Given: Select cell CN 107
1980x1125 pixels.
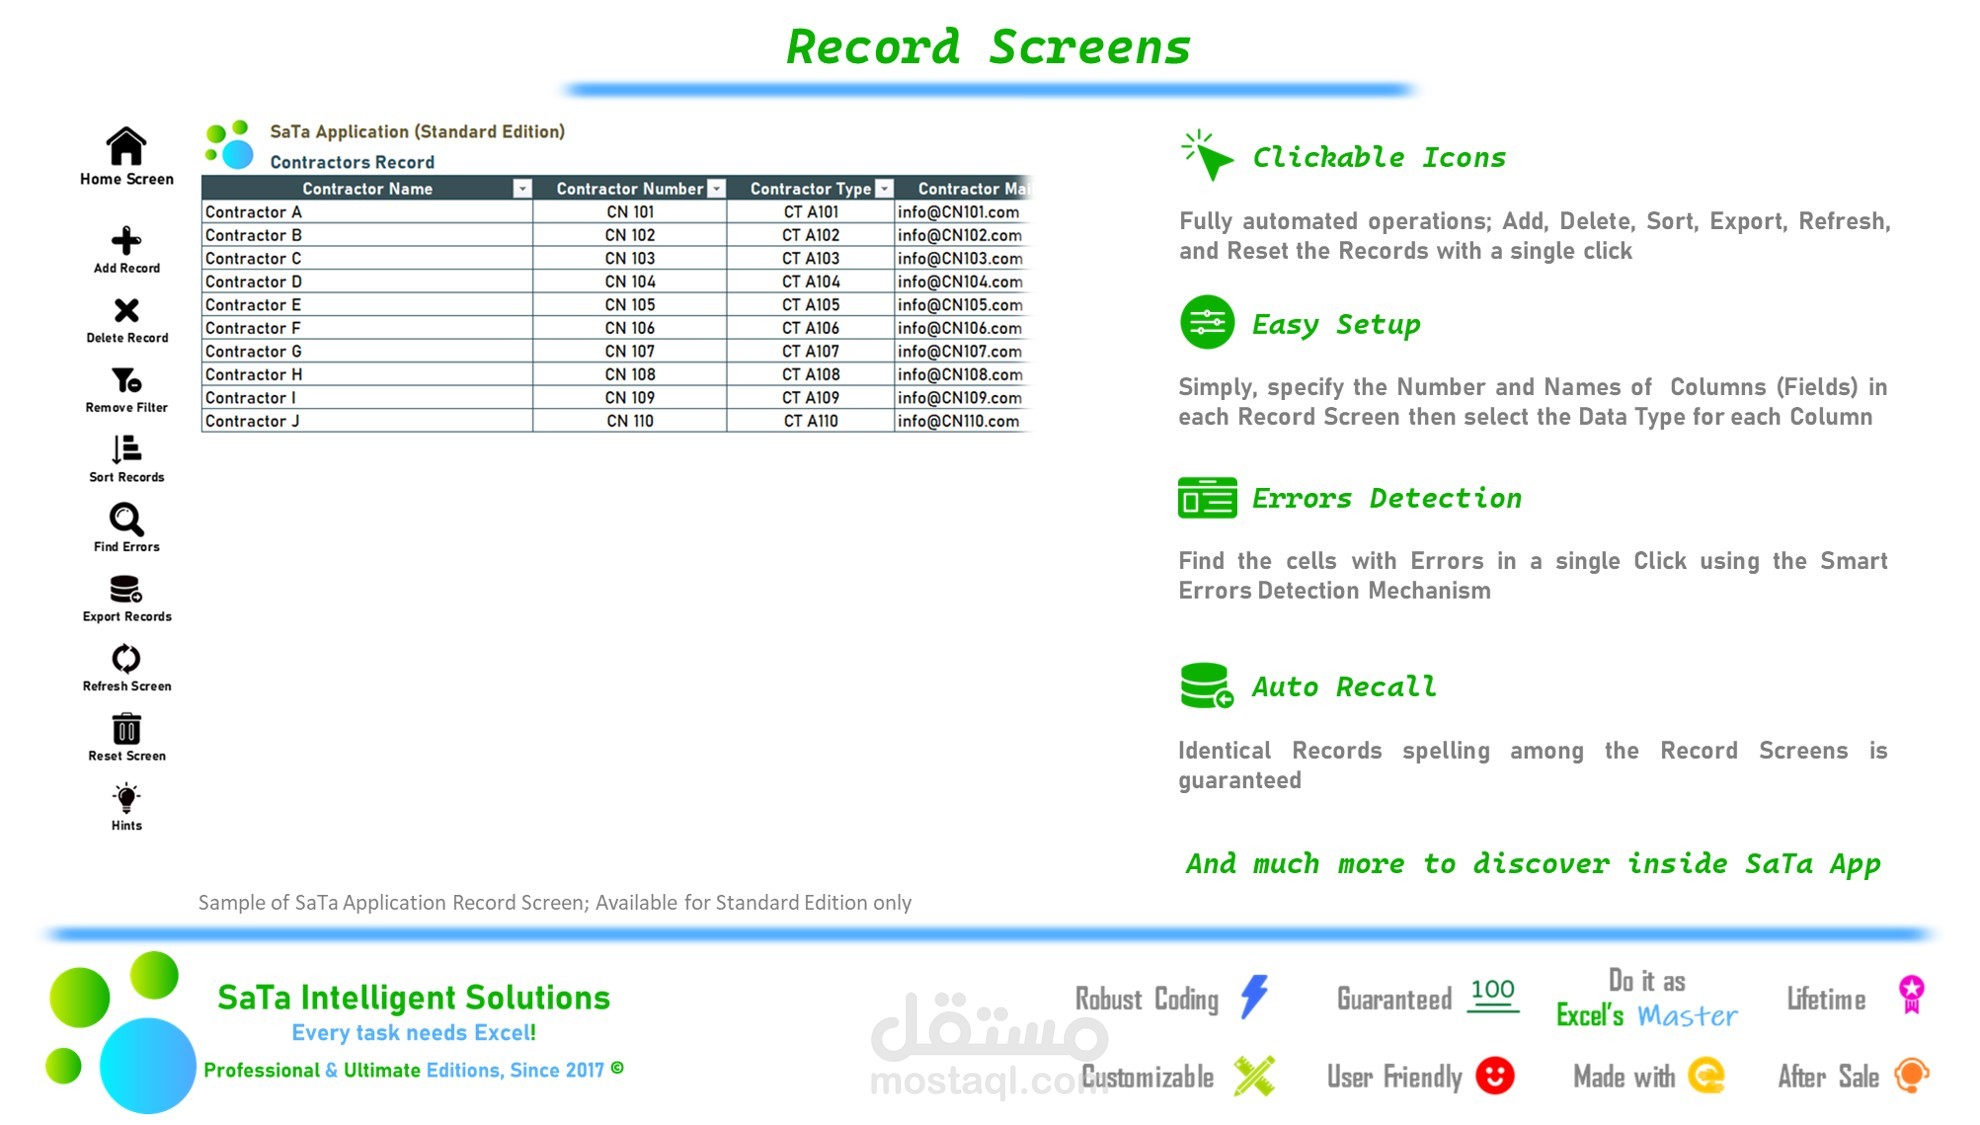Looking at the screenshot, I should 630,351.
